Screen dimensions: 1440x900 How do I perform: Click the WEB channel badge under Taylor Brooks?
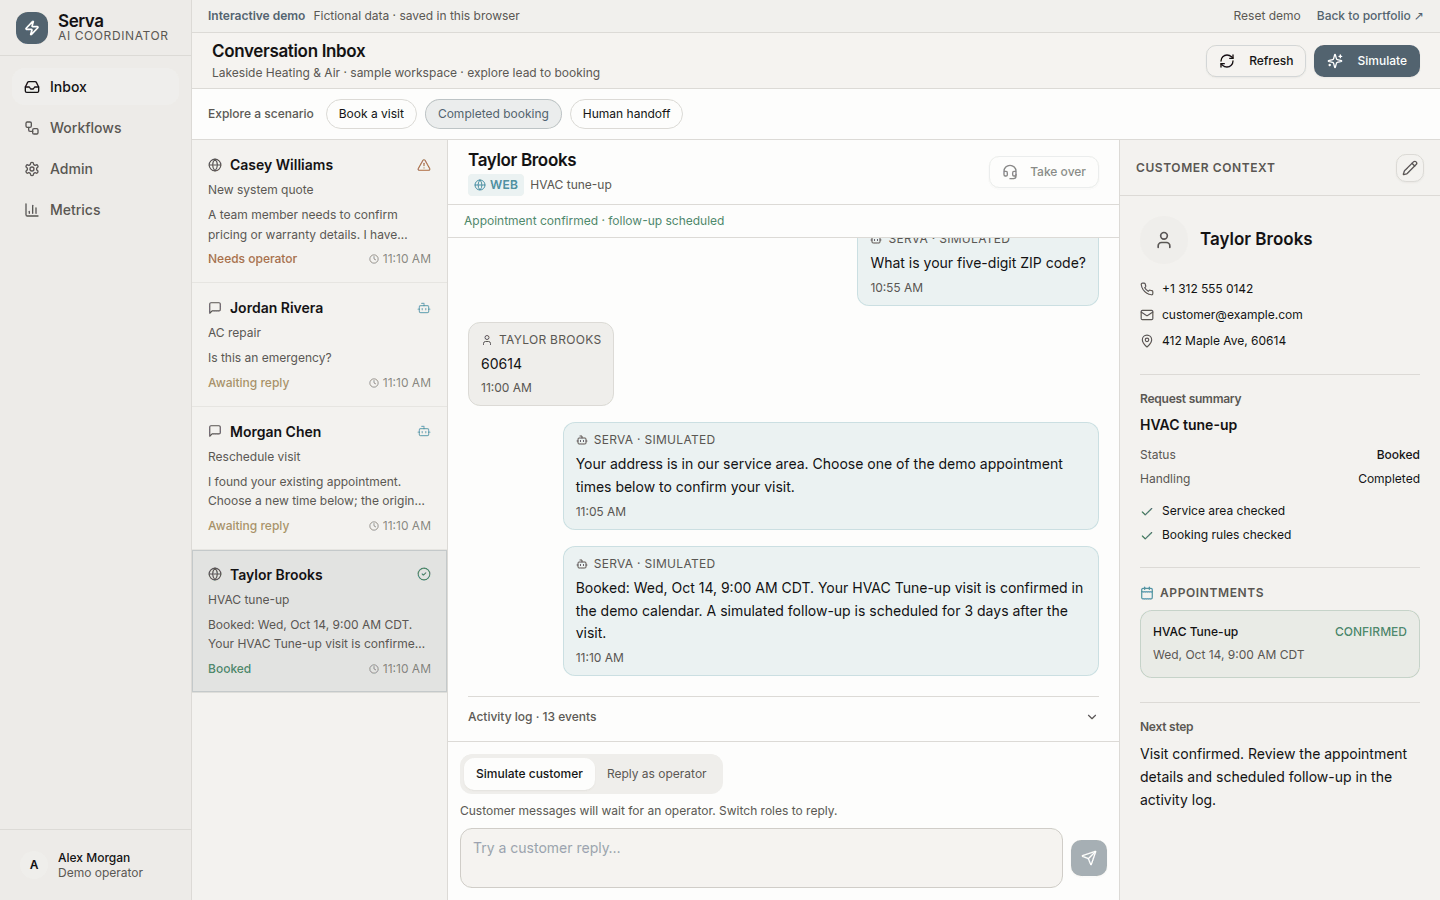pos(496,185)
